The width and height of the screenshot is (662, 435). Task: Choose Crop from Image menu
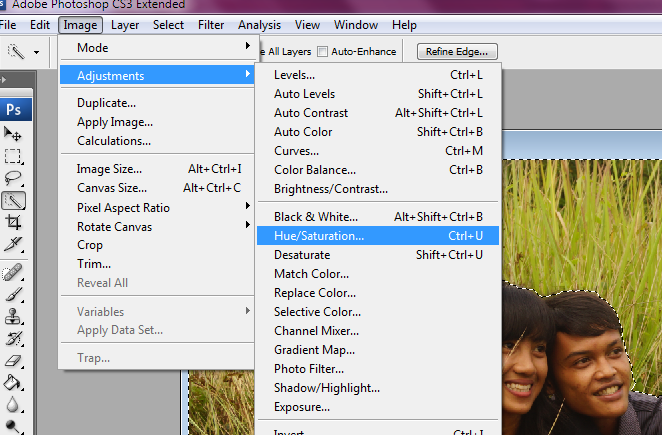pos(157,245)
